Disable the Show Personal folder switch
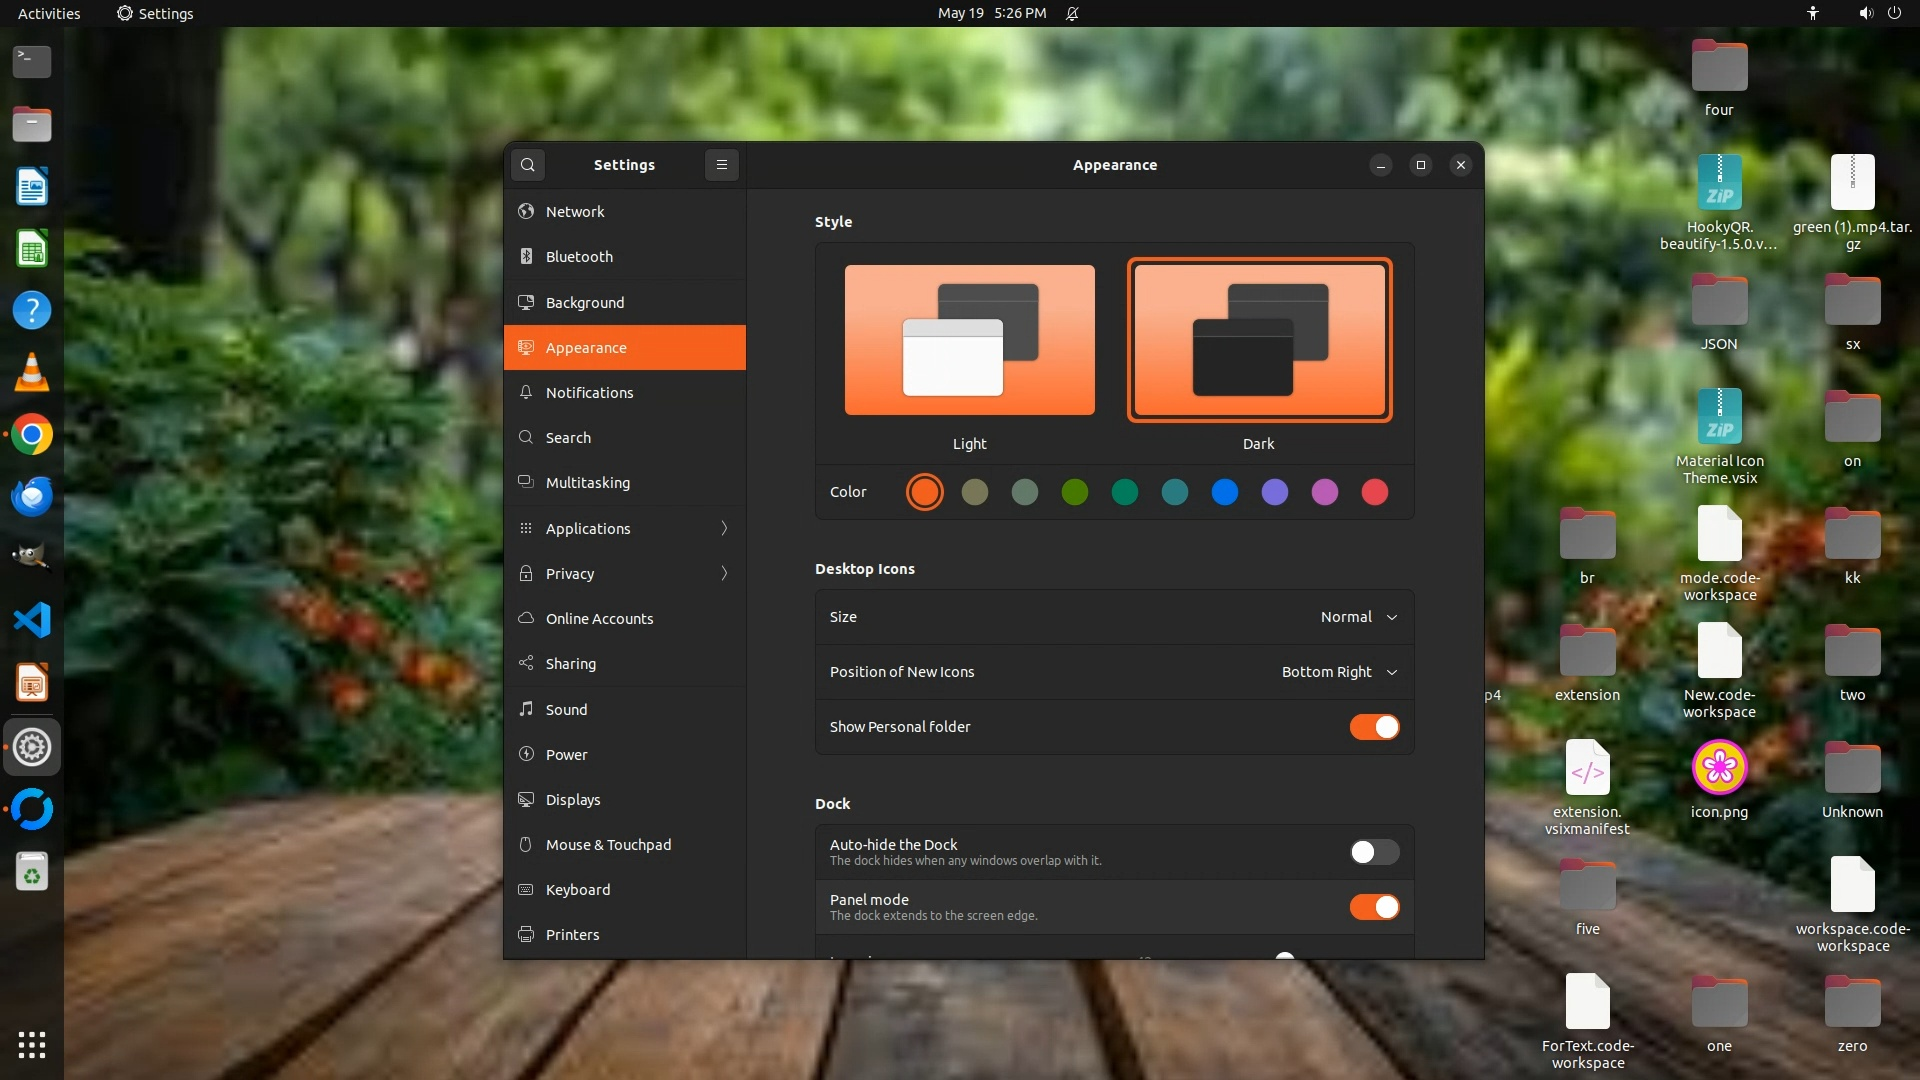This screenshot has width=1920, height=1080. tap(1374, 727)
